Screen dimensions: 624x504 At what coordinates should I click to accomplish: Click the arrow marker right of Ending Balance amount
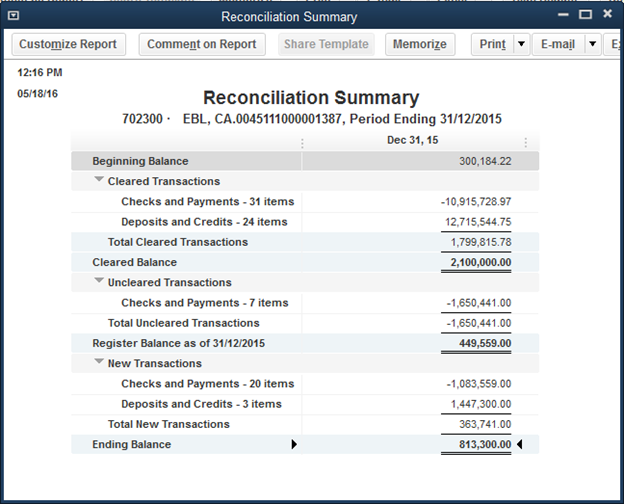pyautogui.click(x=519, y=444)
